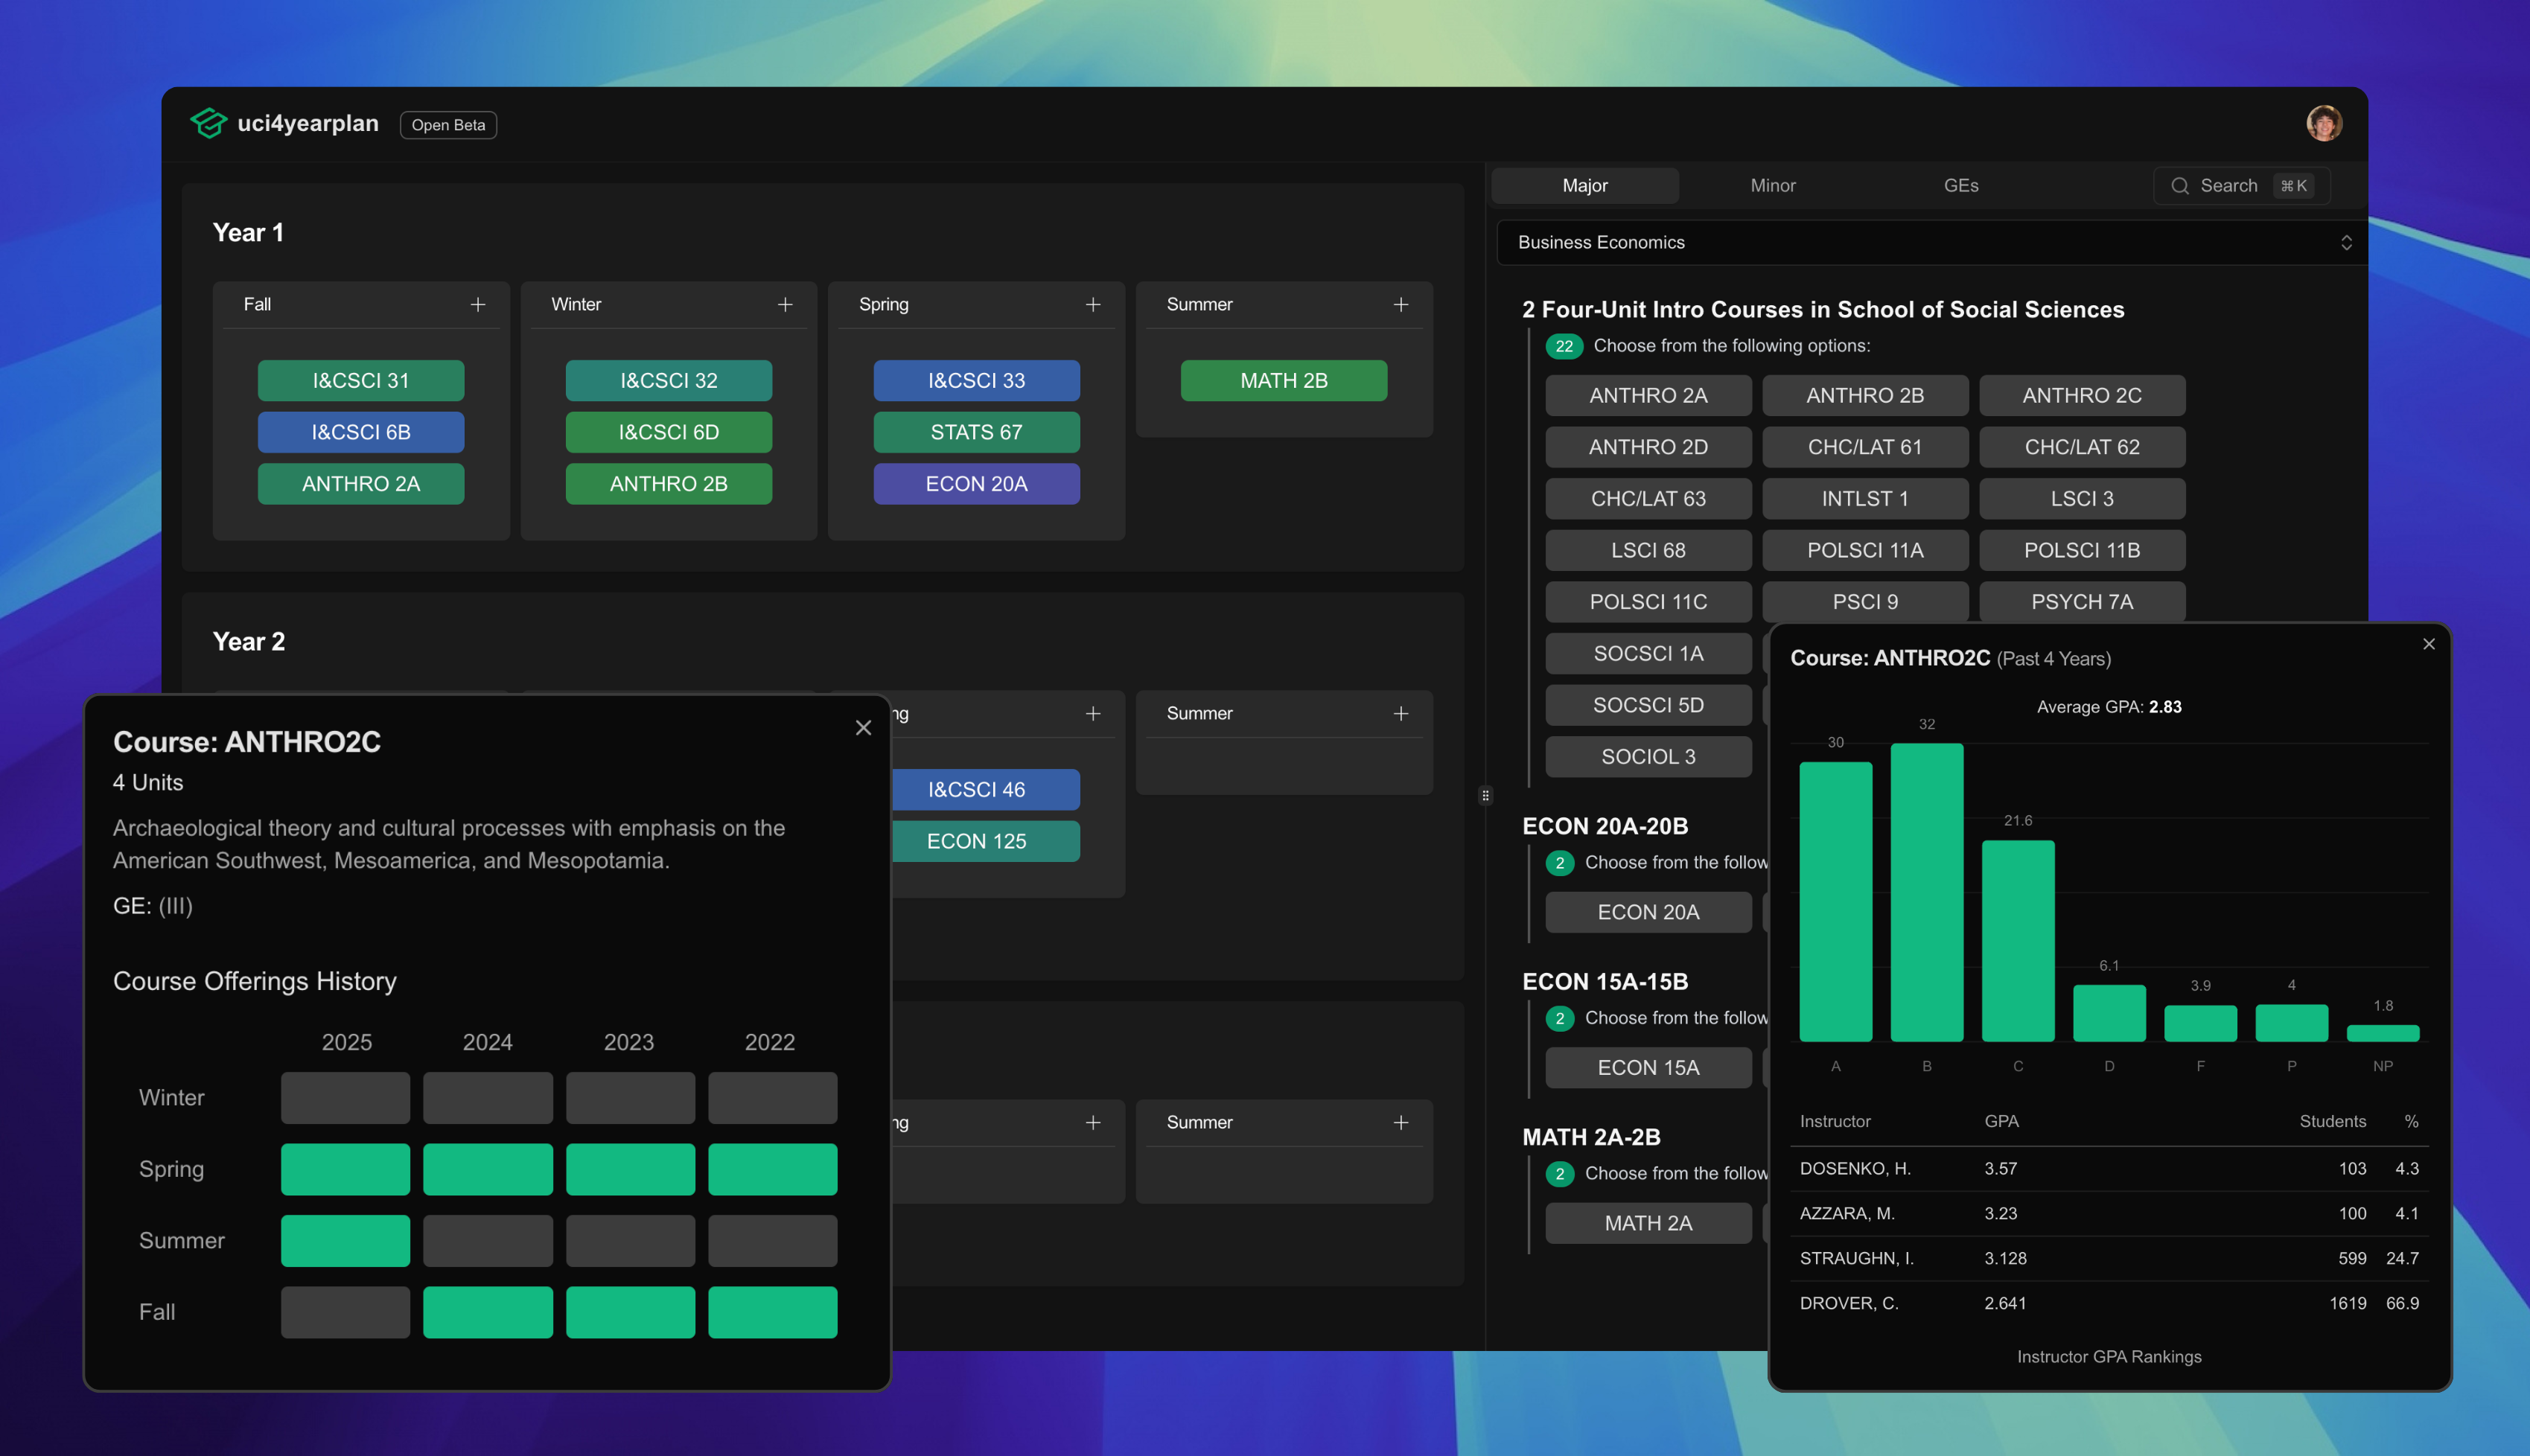Add a course to Year 3 Summer

point(1401,1122)
